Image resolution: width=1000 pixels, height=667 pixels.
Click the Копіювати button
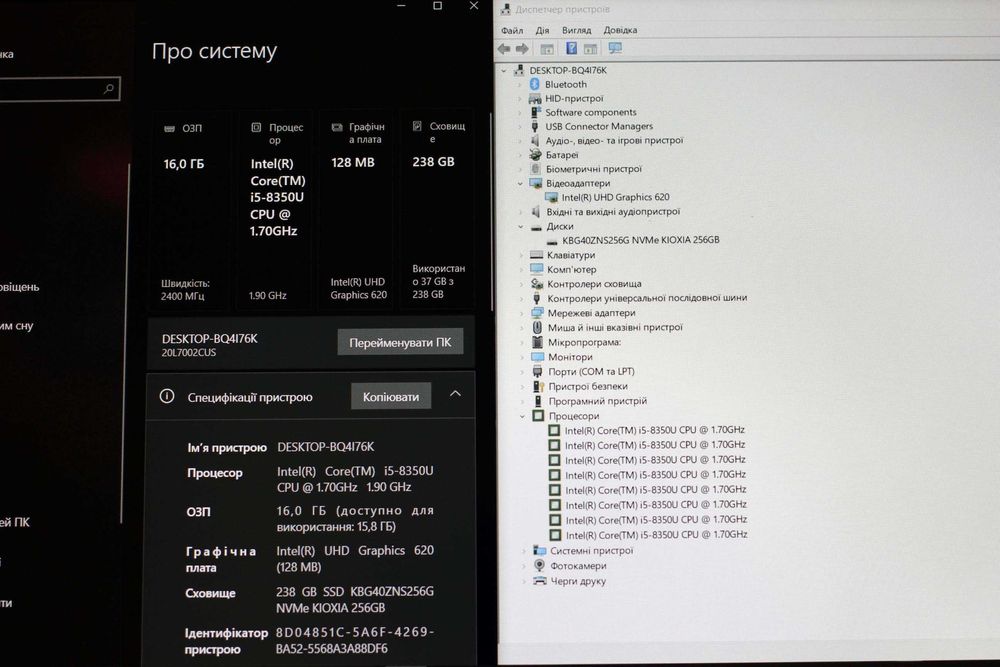[391, 397]
